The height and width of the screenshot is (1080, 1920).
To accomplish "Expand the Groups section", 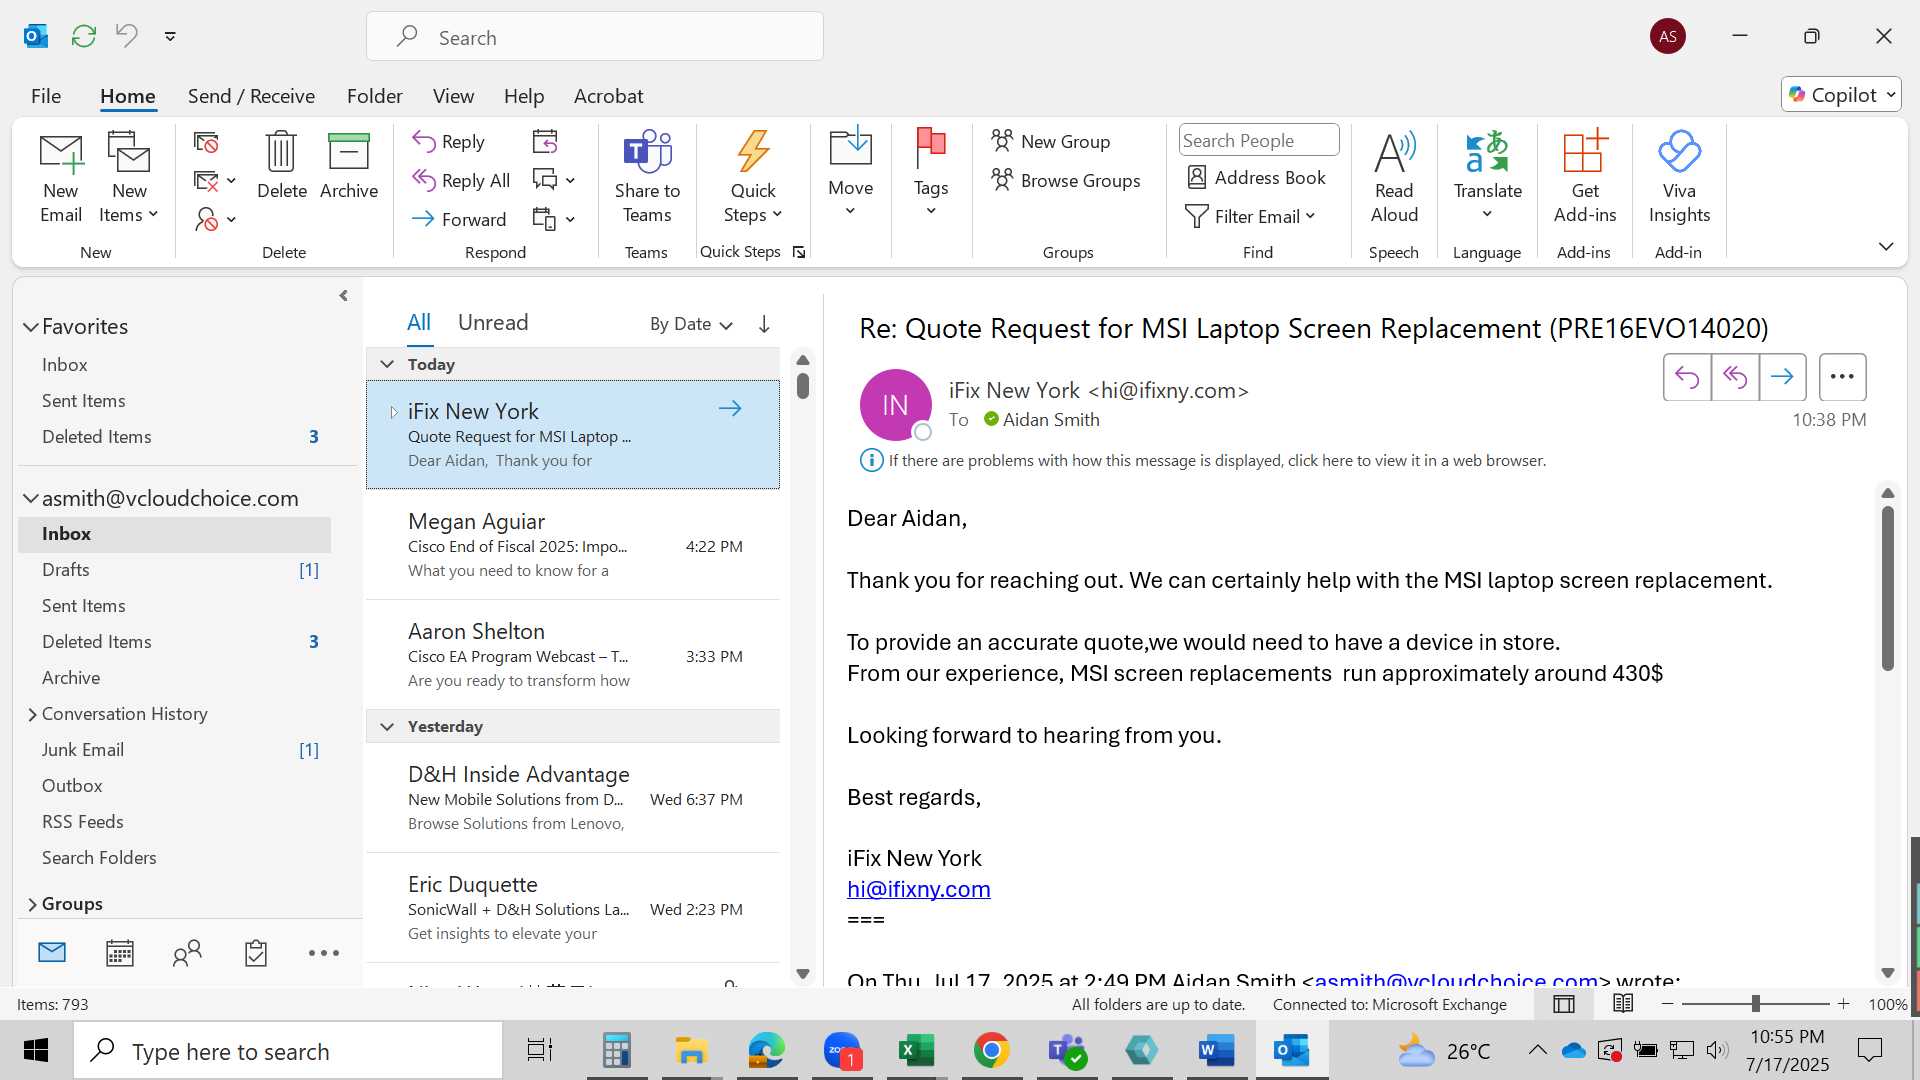I will tap(32, 904).
